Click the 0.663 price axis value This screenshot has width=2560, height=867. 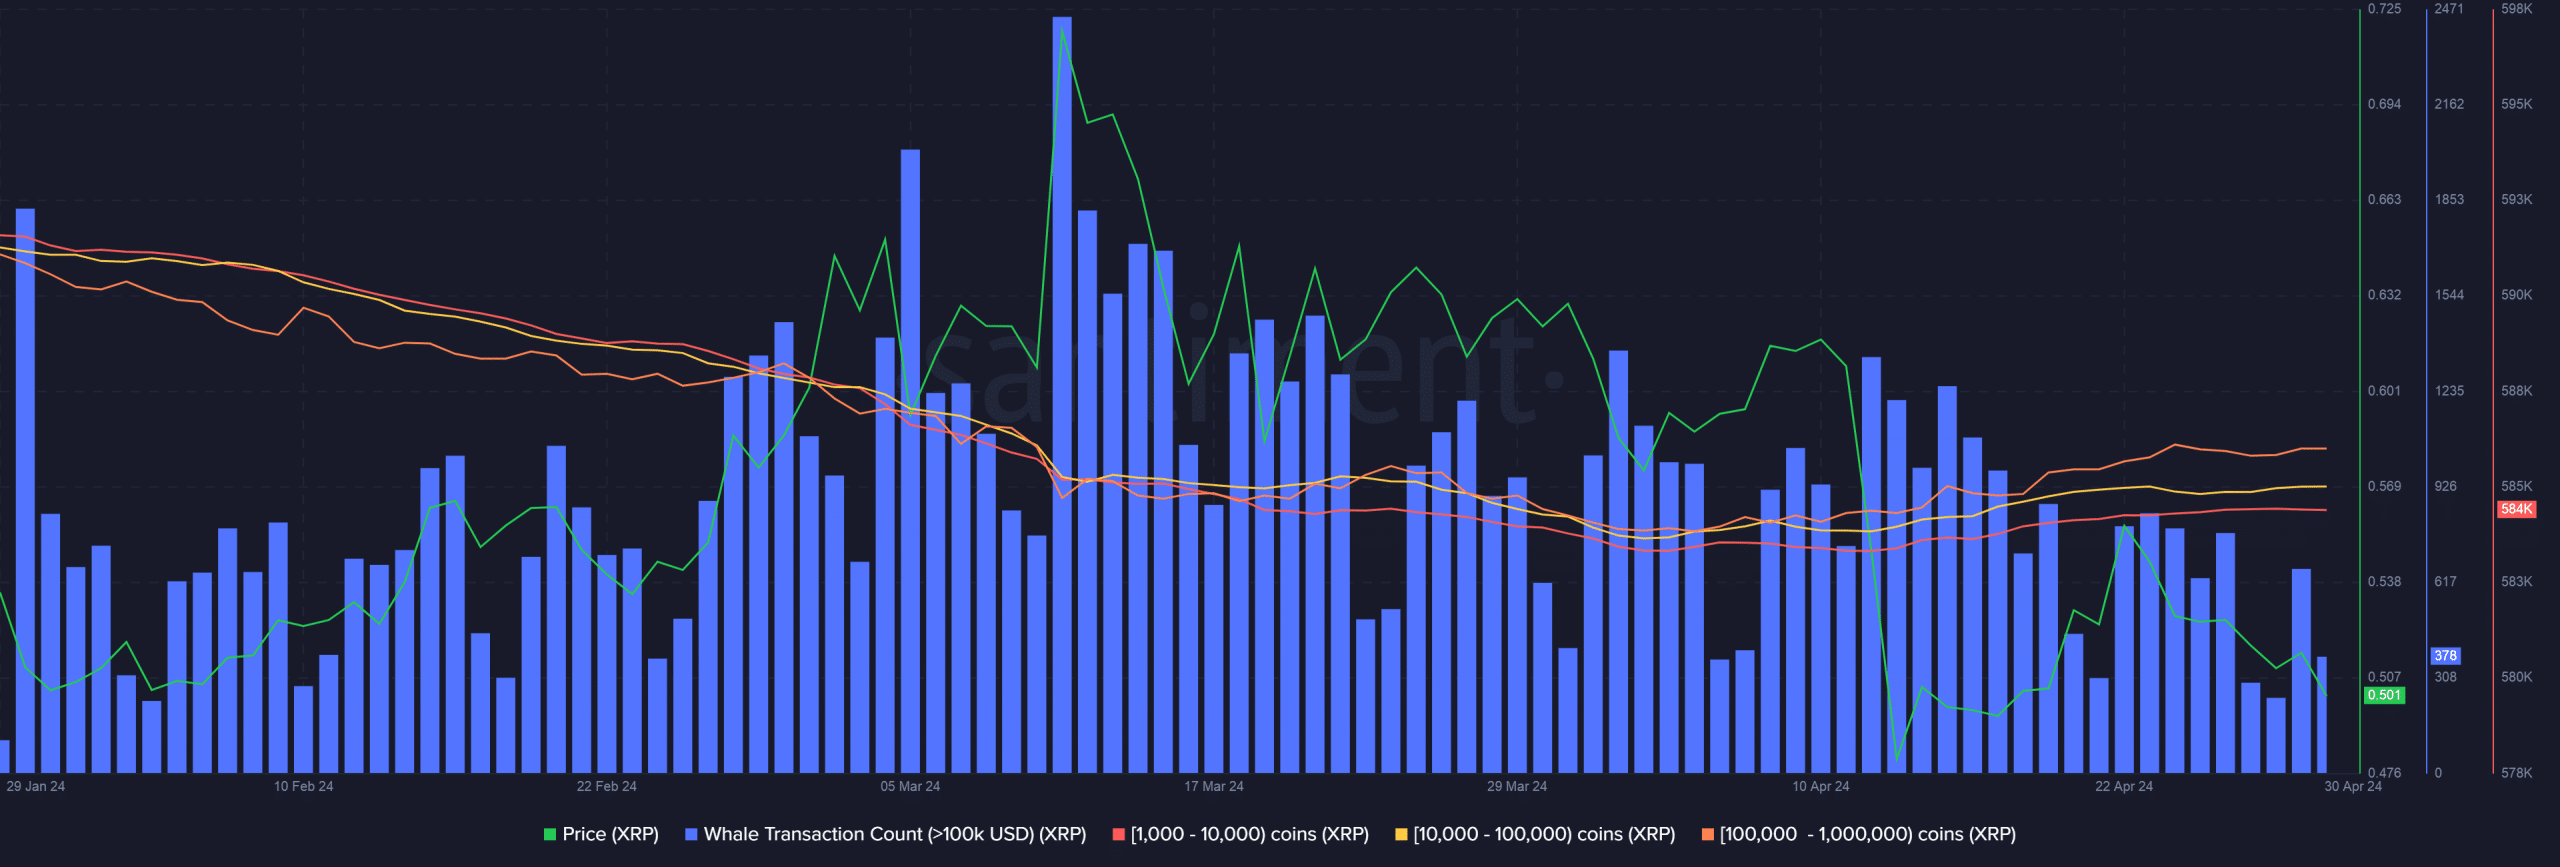tap(2384, 199)
